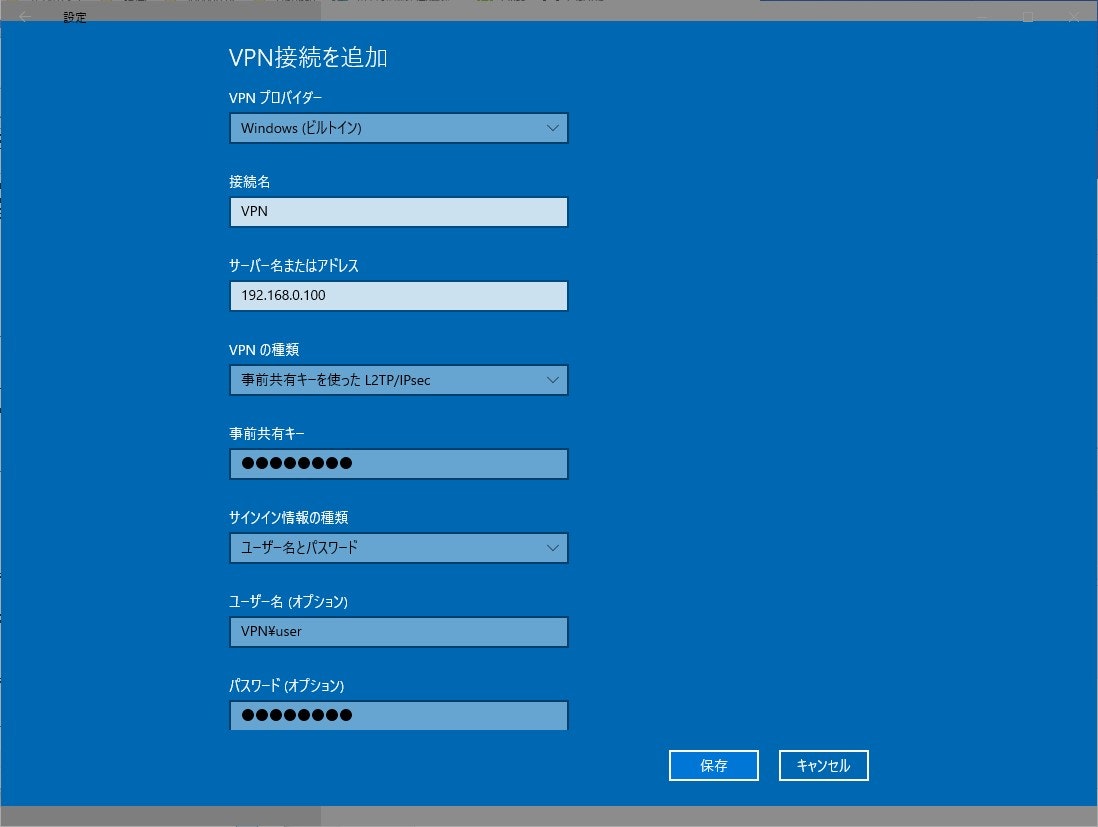Click the VPN接続を追加 heading
Viewport: 1098px width, 827px height.
[x=308, y=57]
